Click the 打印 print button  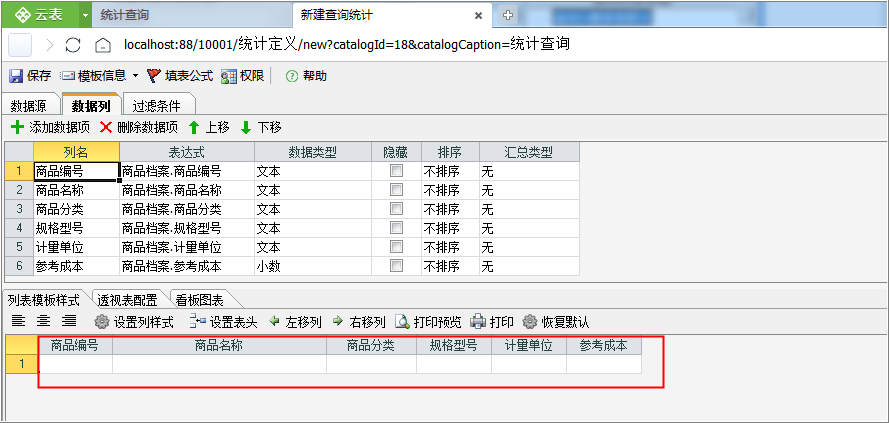pos(493,323)
